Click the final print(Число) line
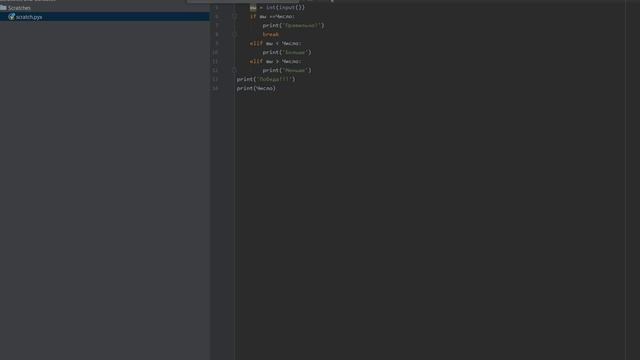The image size is (640, 360). coord(256,88)
